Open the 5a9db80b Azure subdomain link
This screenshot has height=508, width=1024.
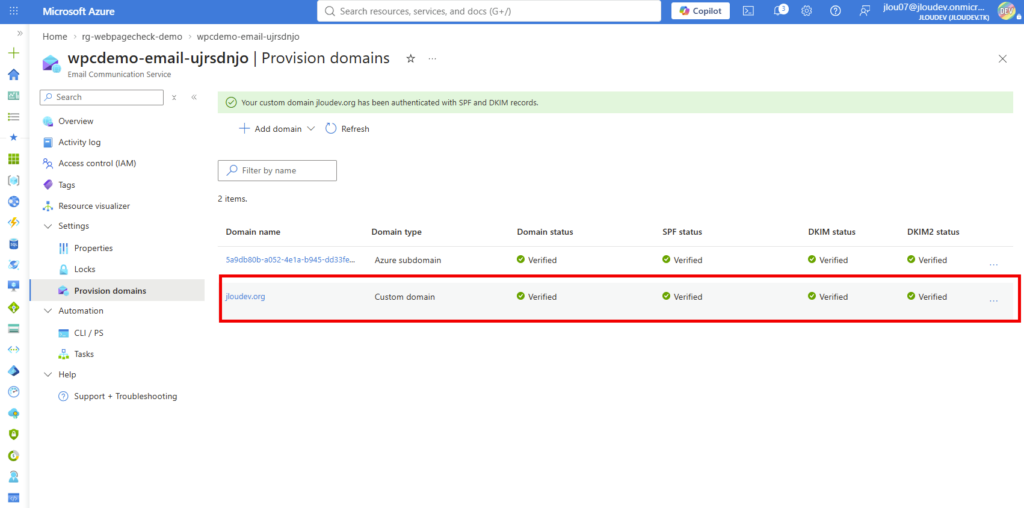(x=291, y=260)
